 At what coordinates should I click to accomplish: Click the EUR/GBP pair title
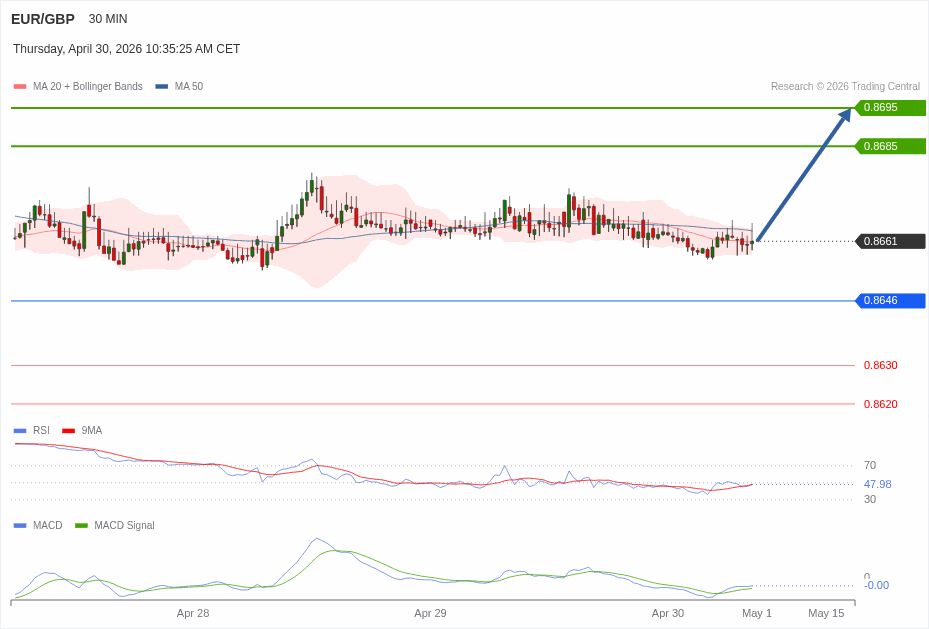click(43, 19)
